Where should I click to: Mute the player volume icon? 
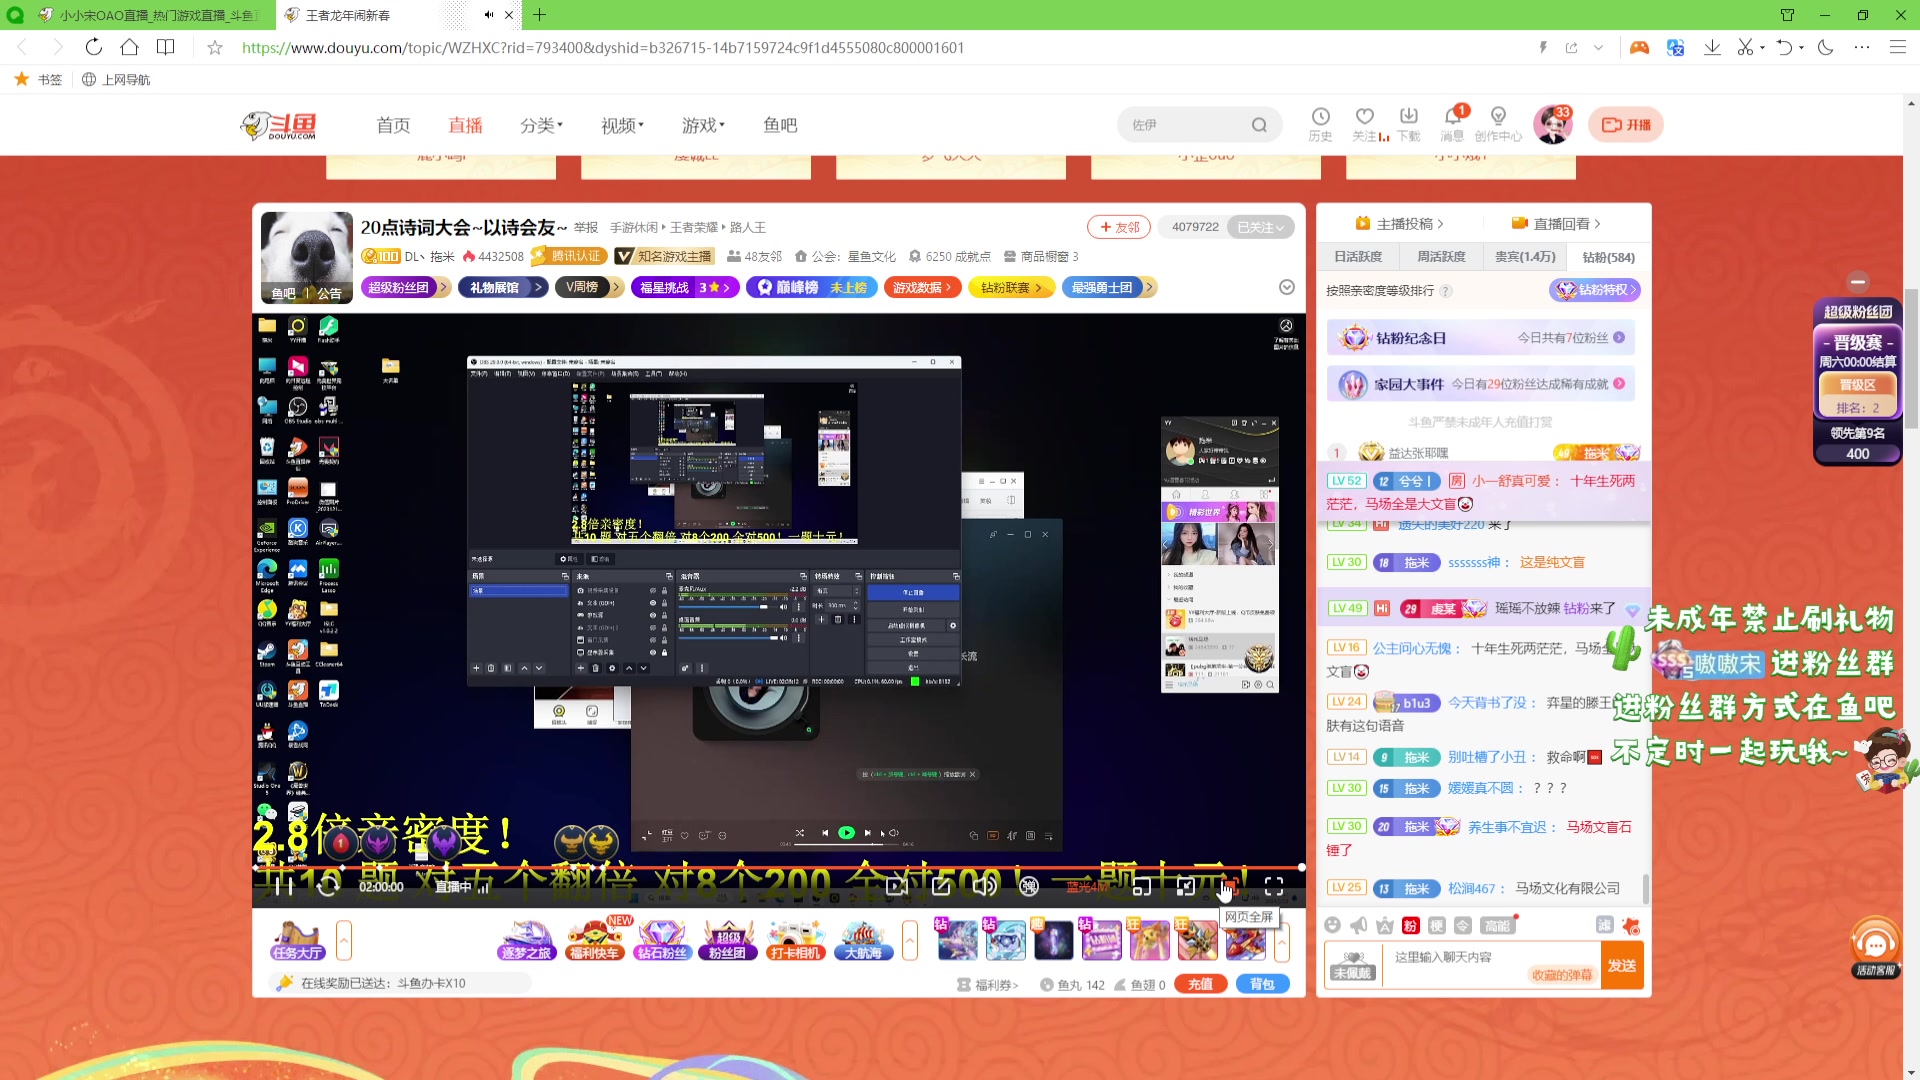985,886
